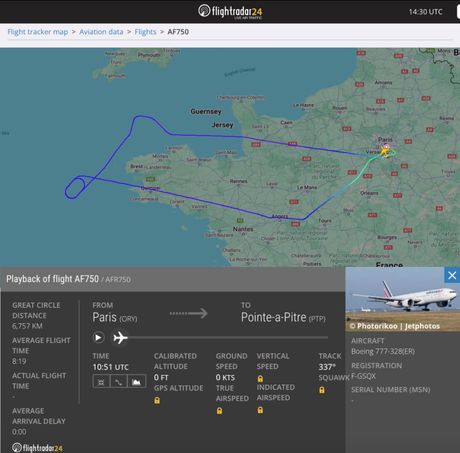Click the F-GSQX registration text
The height and width of the screenshot is (453, 460).
pyautogui.click(x=363, y=376)
